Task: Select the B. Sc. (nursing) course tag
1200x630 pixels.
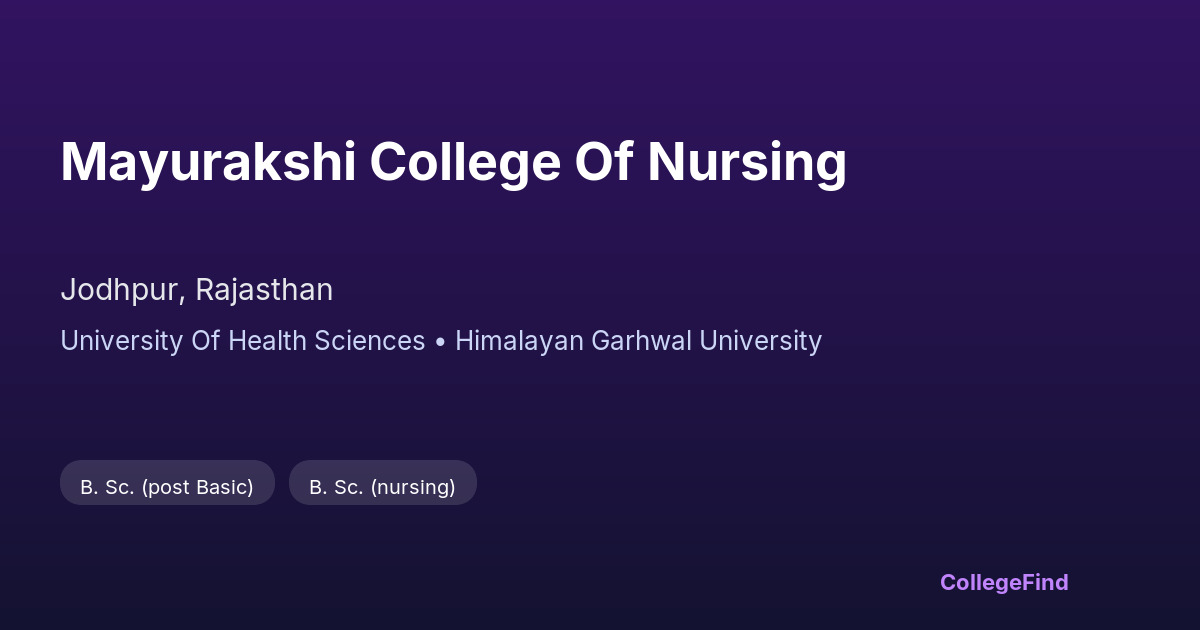Action: tap(382, 487)
